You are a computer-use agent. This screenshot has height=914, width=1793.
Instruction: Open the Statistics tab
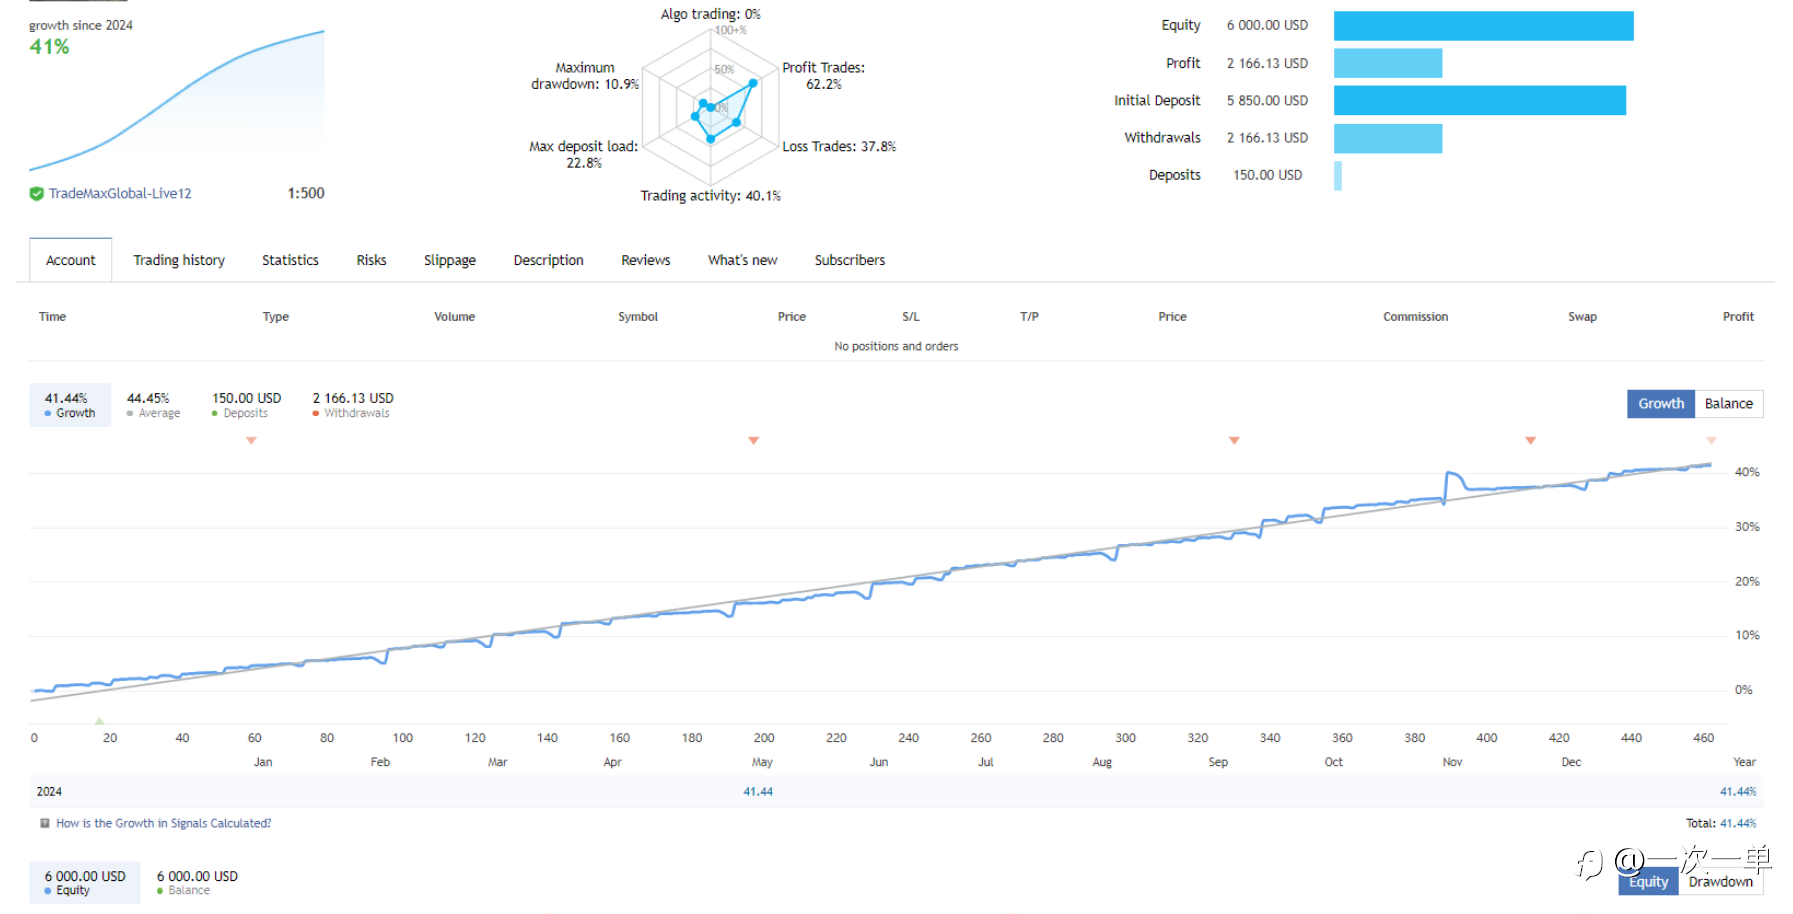click(290, 260)
